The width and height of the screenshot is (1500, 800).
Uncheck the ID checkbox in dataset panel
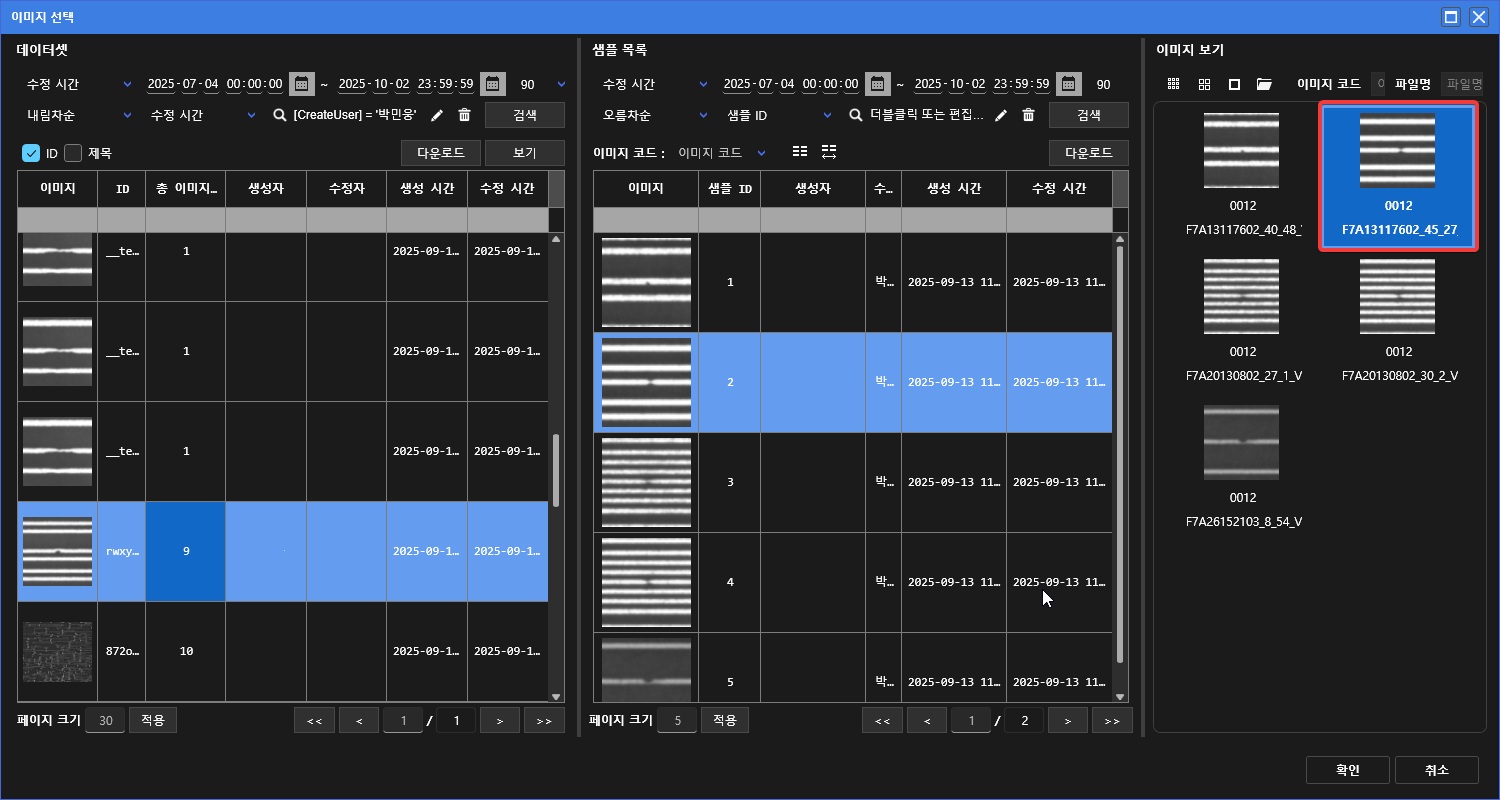(x=31, y=153)
